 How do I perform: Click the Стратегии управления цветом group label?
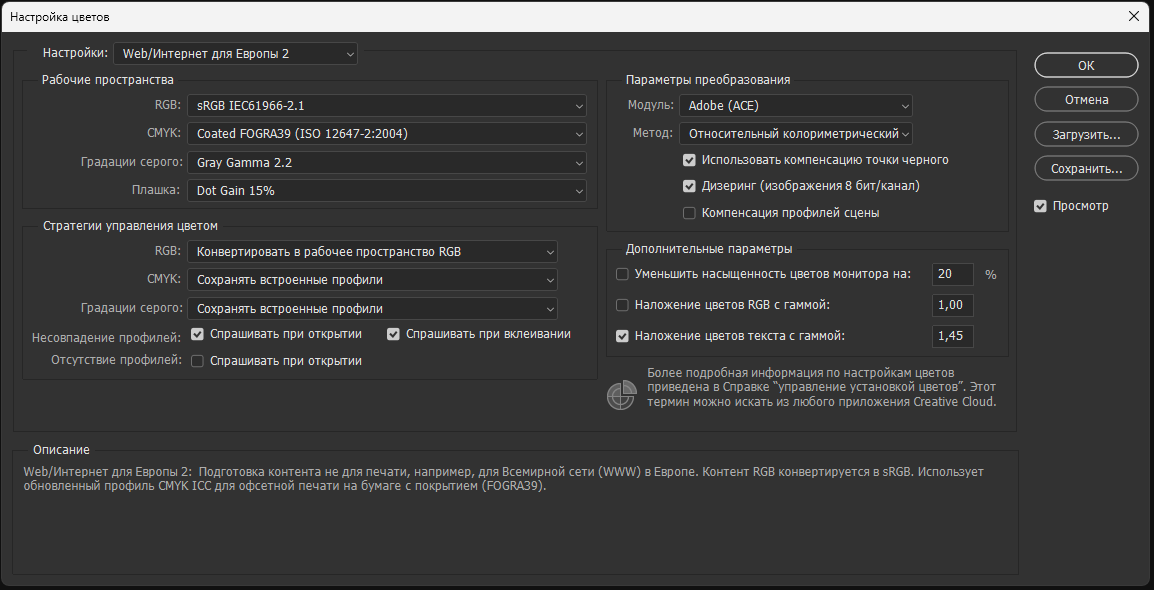click(130, 226)
